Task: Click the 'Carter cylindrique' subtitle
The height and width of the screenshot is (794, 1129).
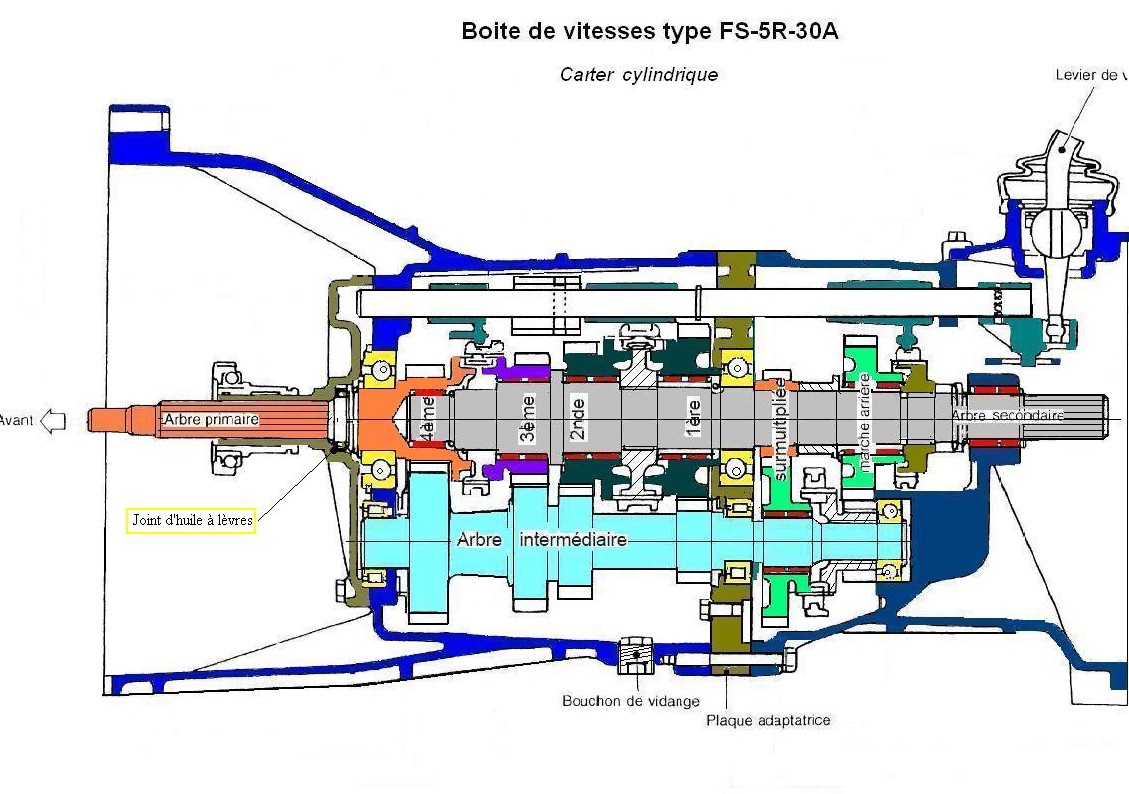Action: 639,74
